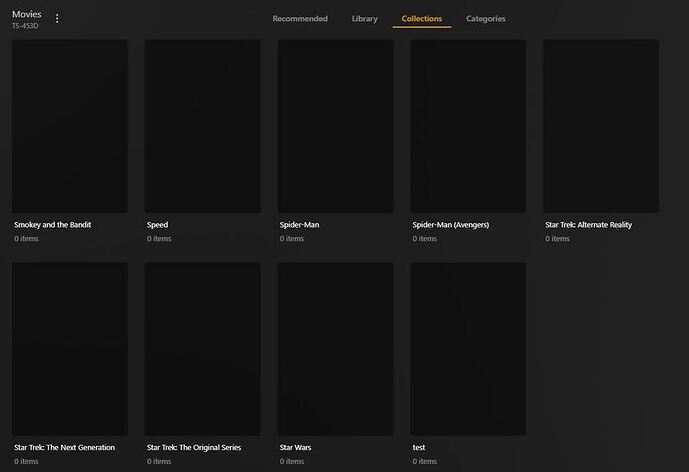The width and height of the screenshot is (689, 472).
Task: Click the TS-453D server name
Action: coord(25,26)
